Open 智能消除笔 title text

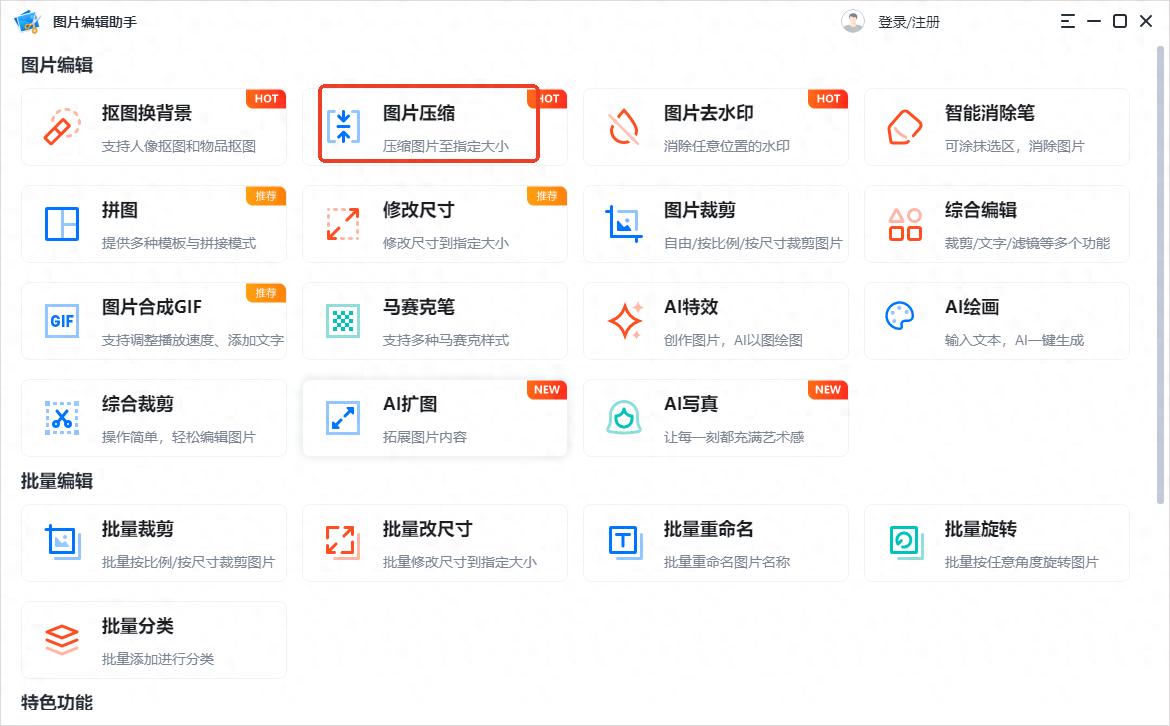coord(989,113)
